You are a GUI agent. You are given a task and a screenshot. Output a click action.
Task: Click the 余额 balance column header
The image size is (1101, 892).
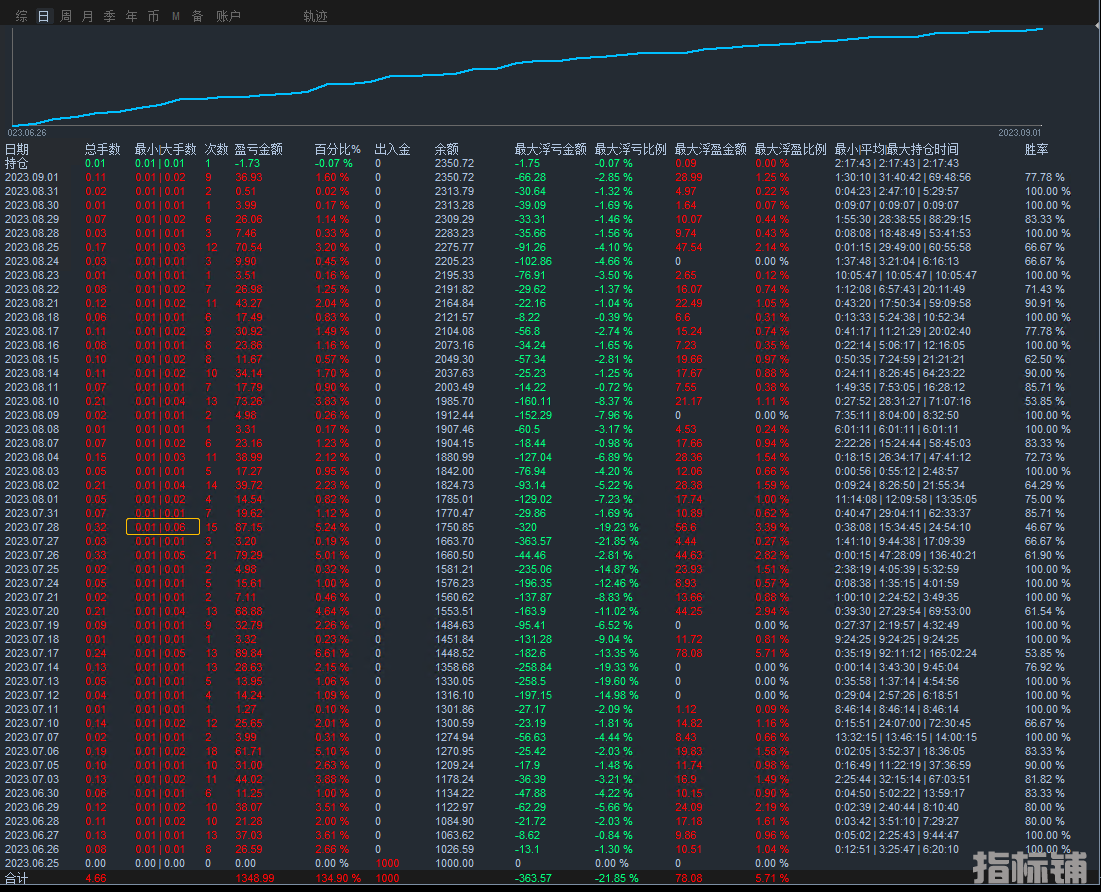446,149
